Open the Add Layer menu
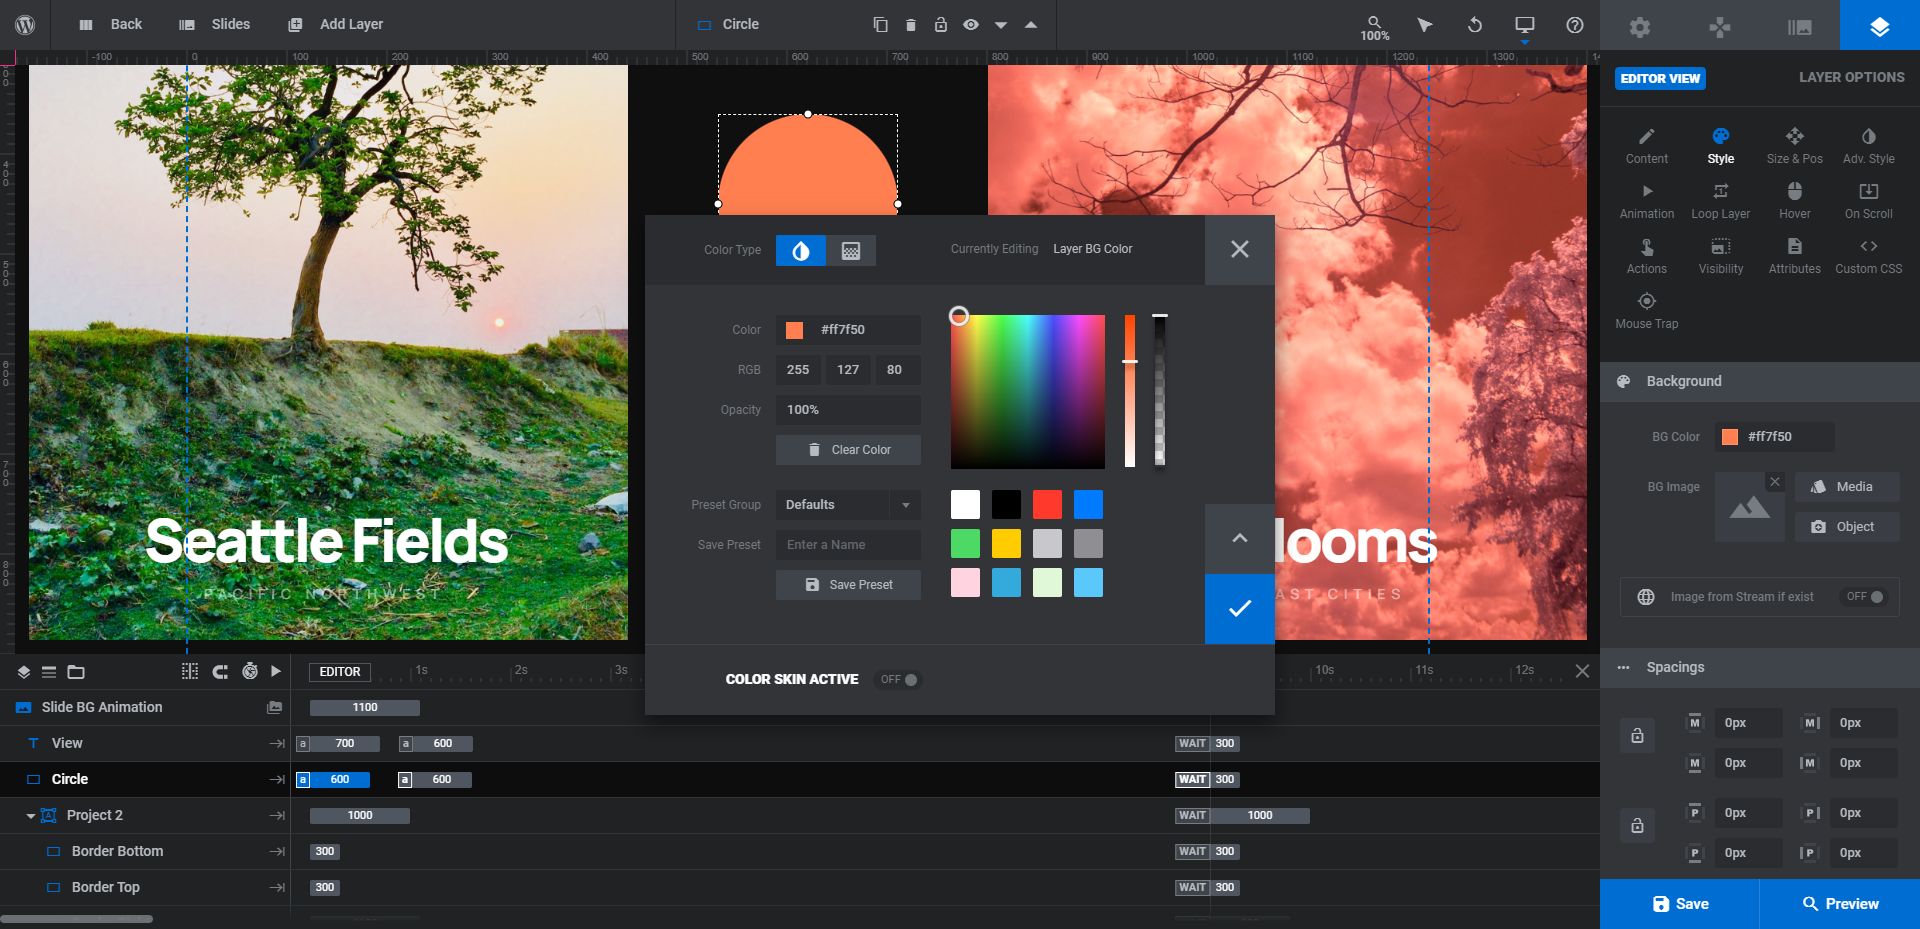 (335, 24)
